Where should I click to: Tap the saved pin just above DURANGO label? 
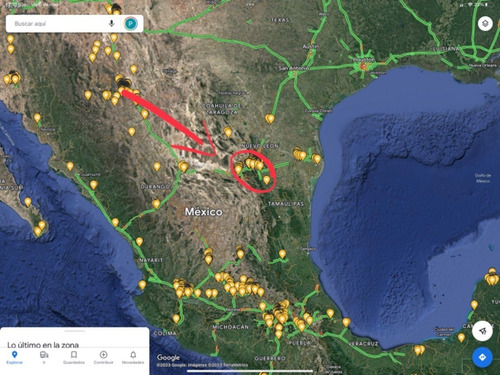click(157, 166)
